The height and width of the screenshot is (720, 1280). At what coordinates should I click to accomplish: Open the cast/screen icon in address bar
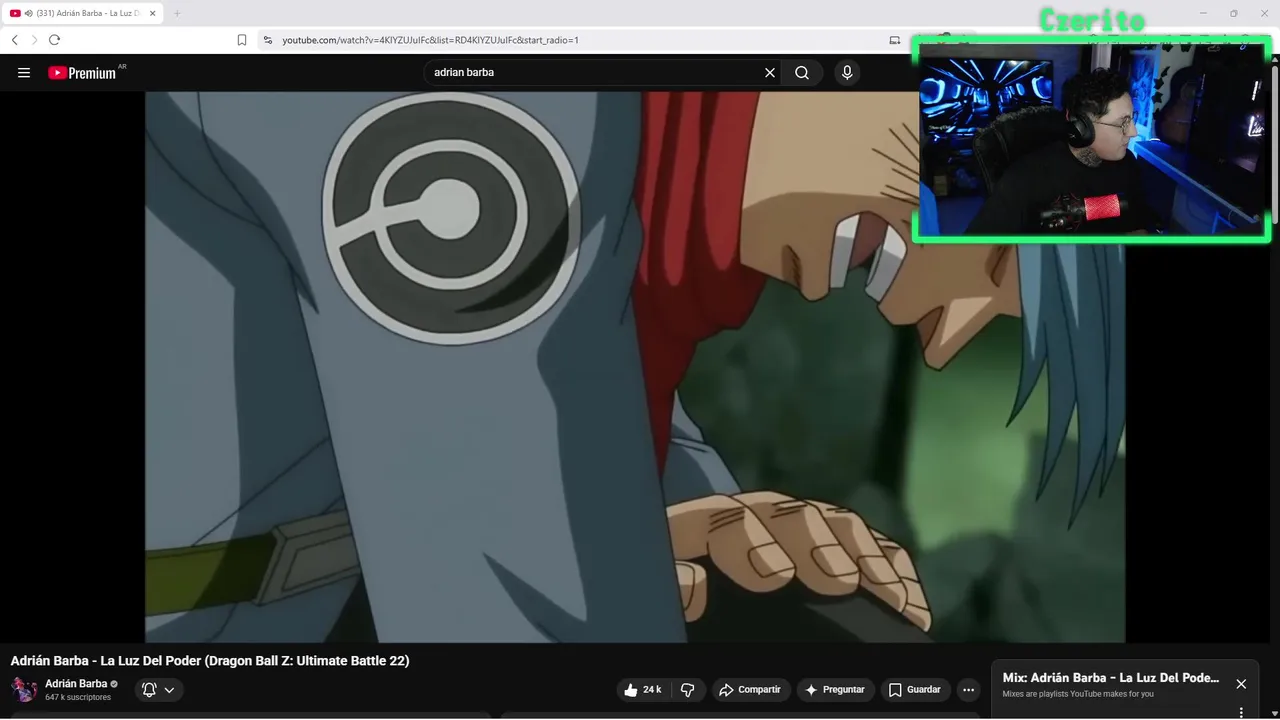(x=895, y=40)
